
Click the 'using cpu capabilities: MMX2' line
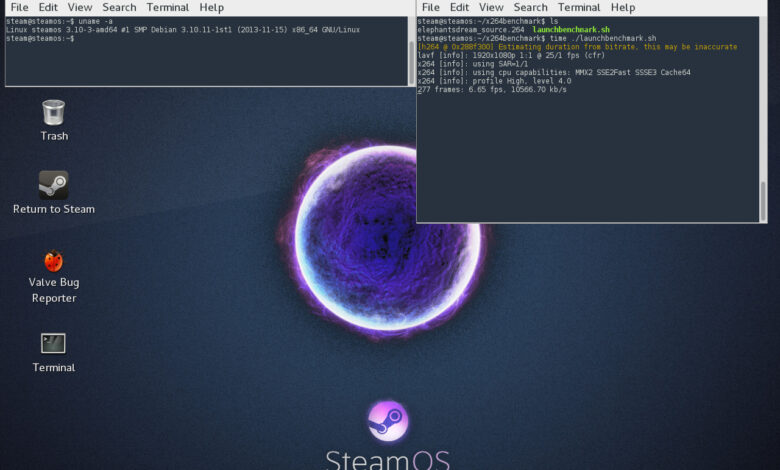tap(554, 72)
